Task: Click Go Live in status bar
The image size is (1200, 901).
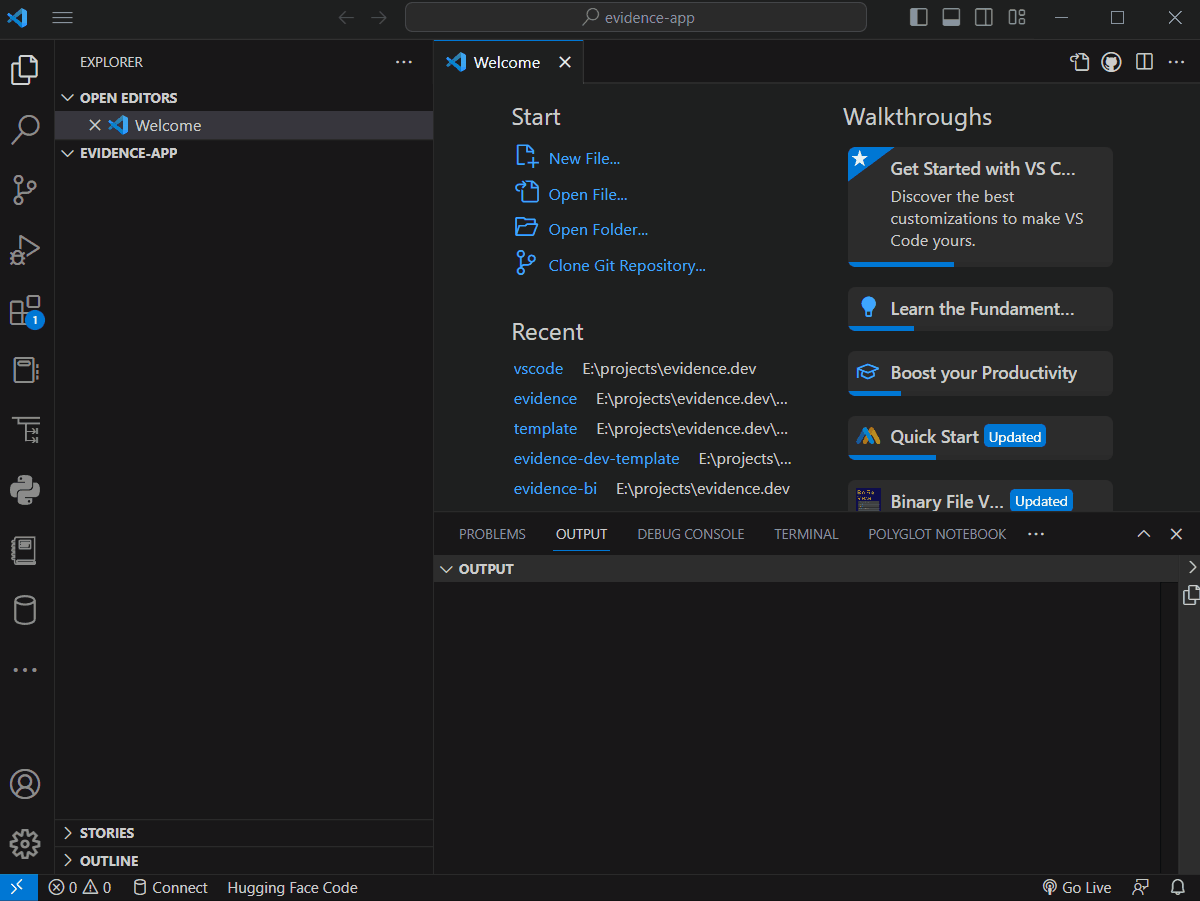Action: point(1077,887)
